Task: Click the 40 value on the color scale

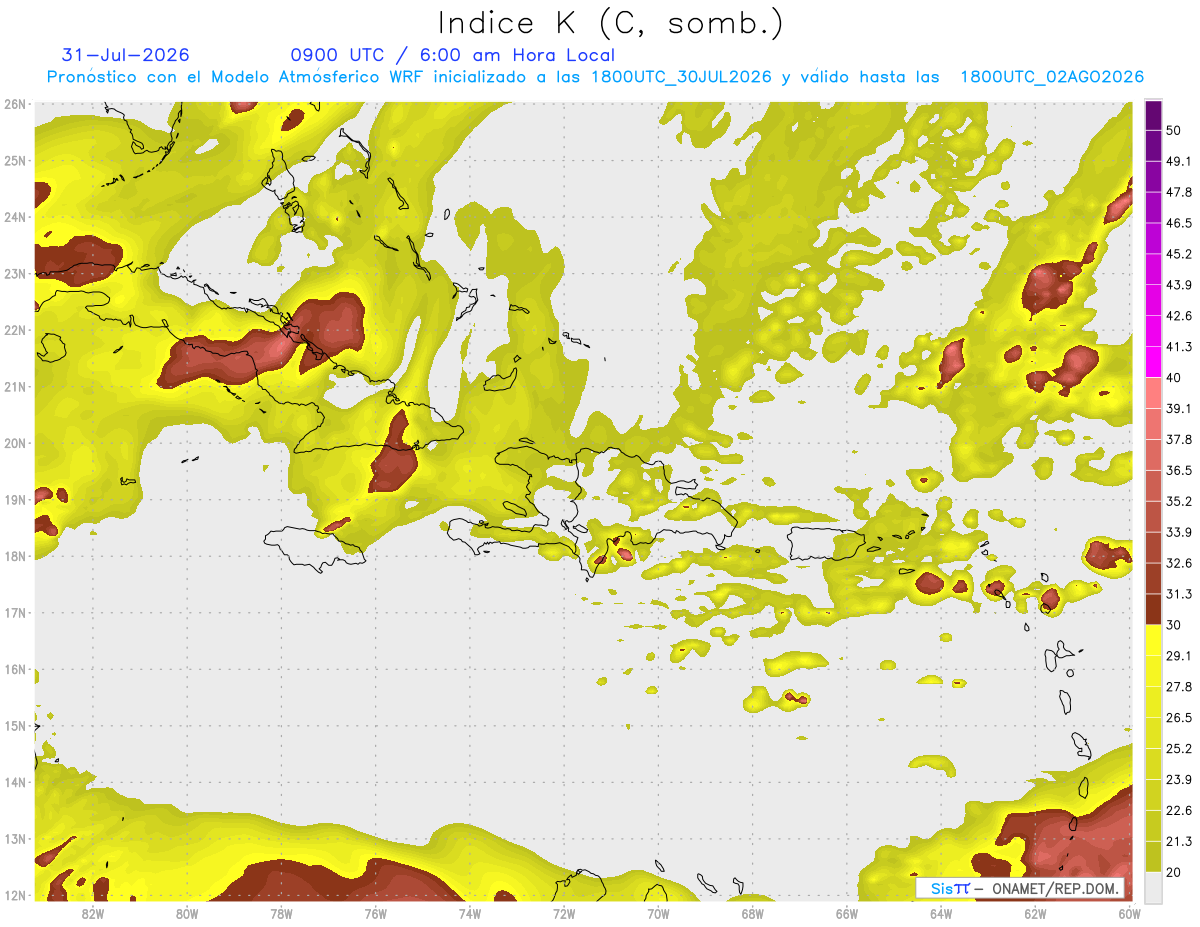Action: 1175,378
